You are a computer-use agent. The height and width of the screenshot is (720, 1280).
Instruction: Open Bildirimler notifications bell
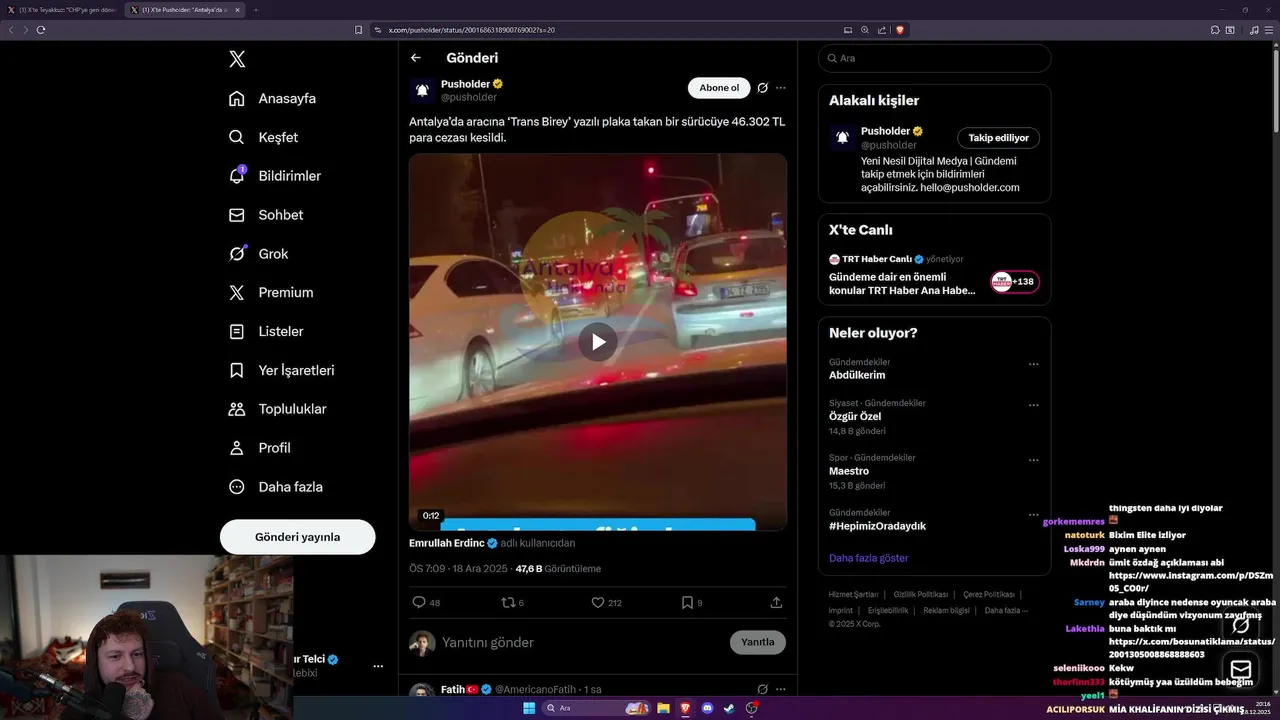tap(237, 175)
